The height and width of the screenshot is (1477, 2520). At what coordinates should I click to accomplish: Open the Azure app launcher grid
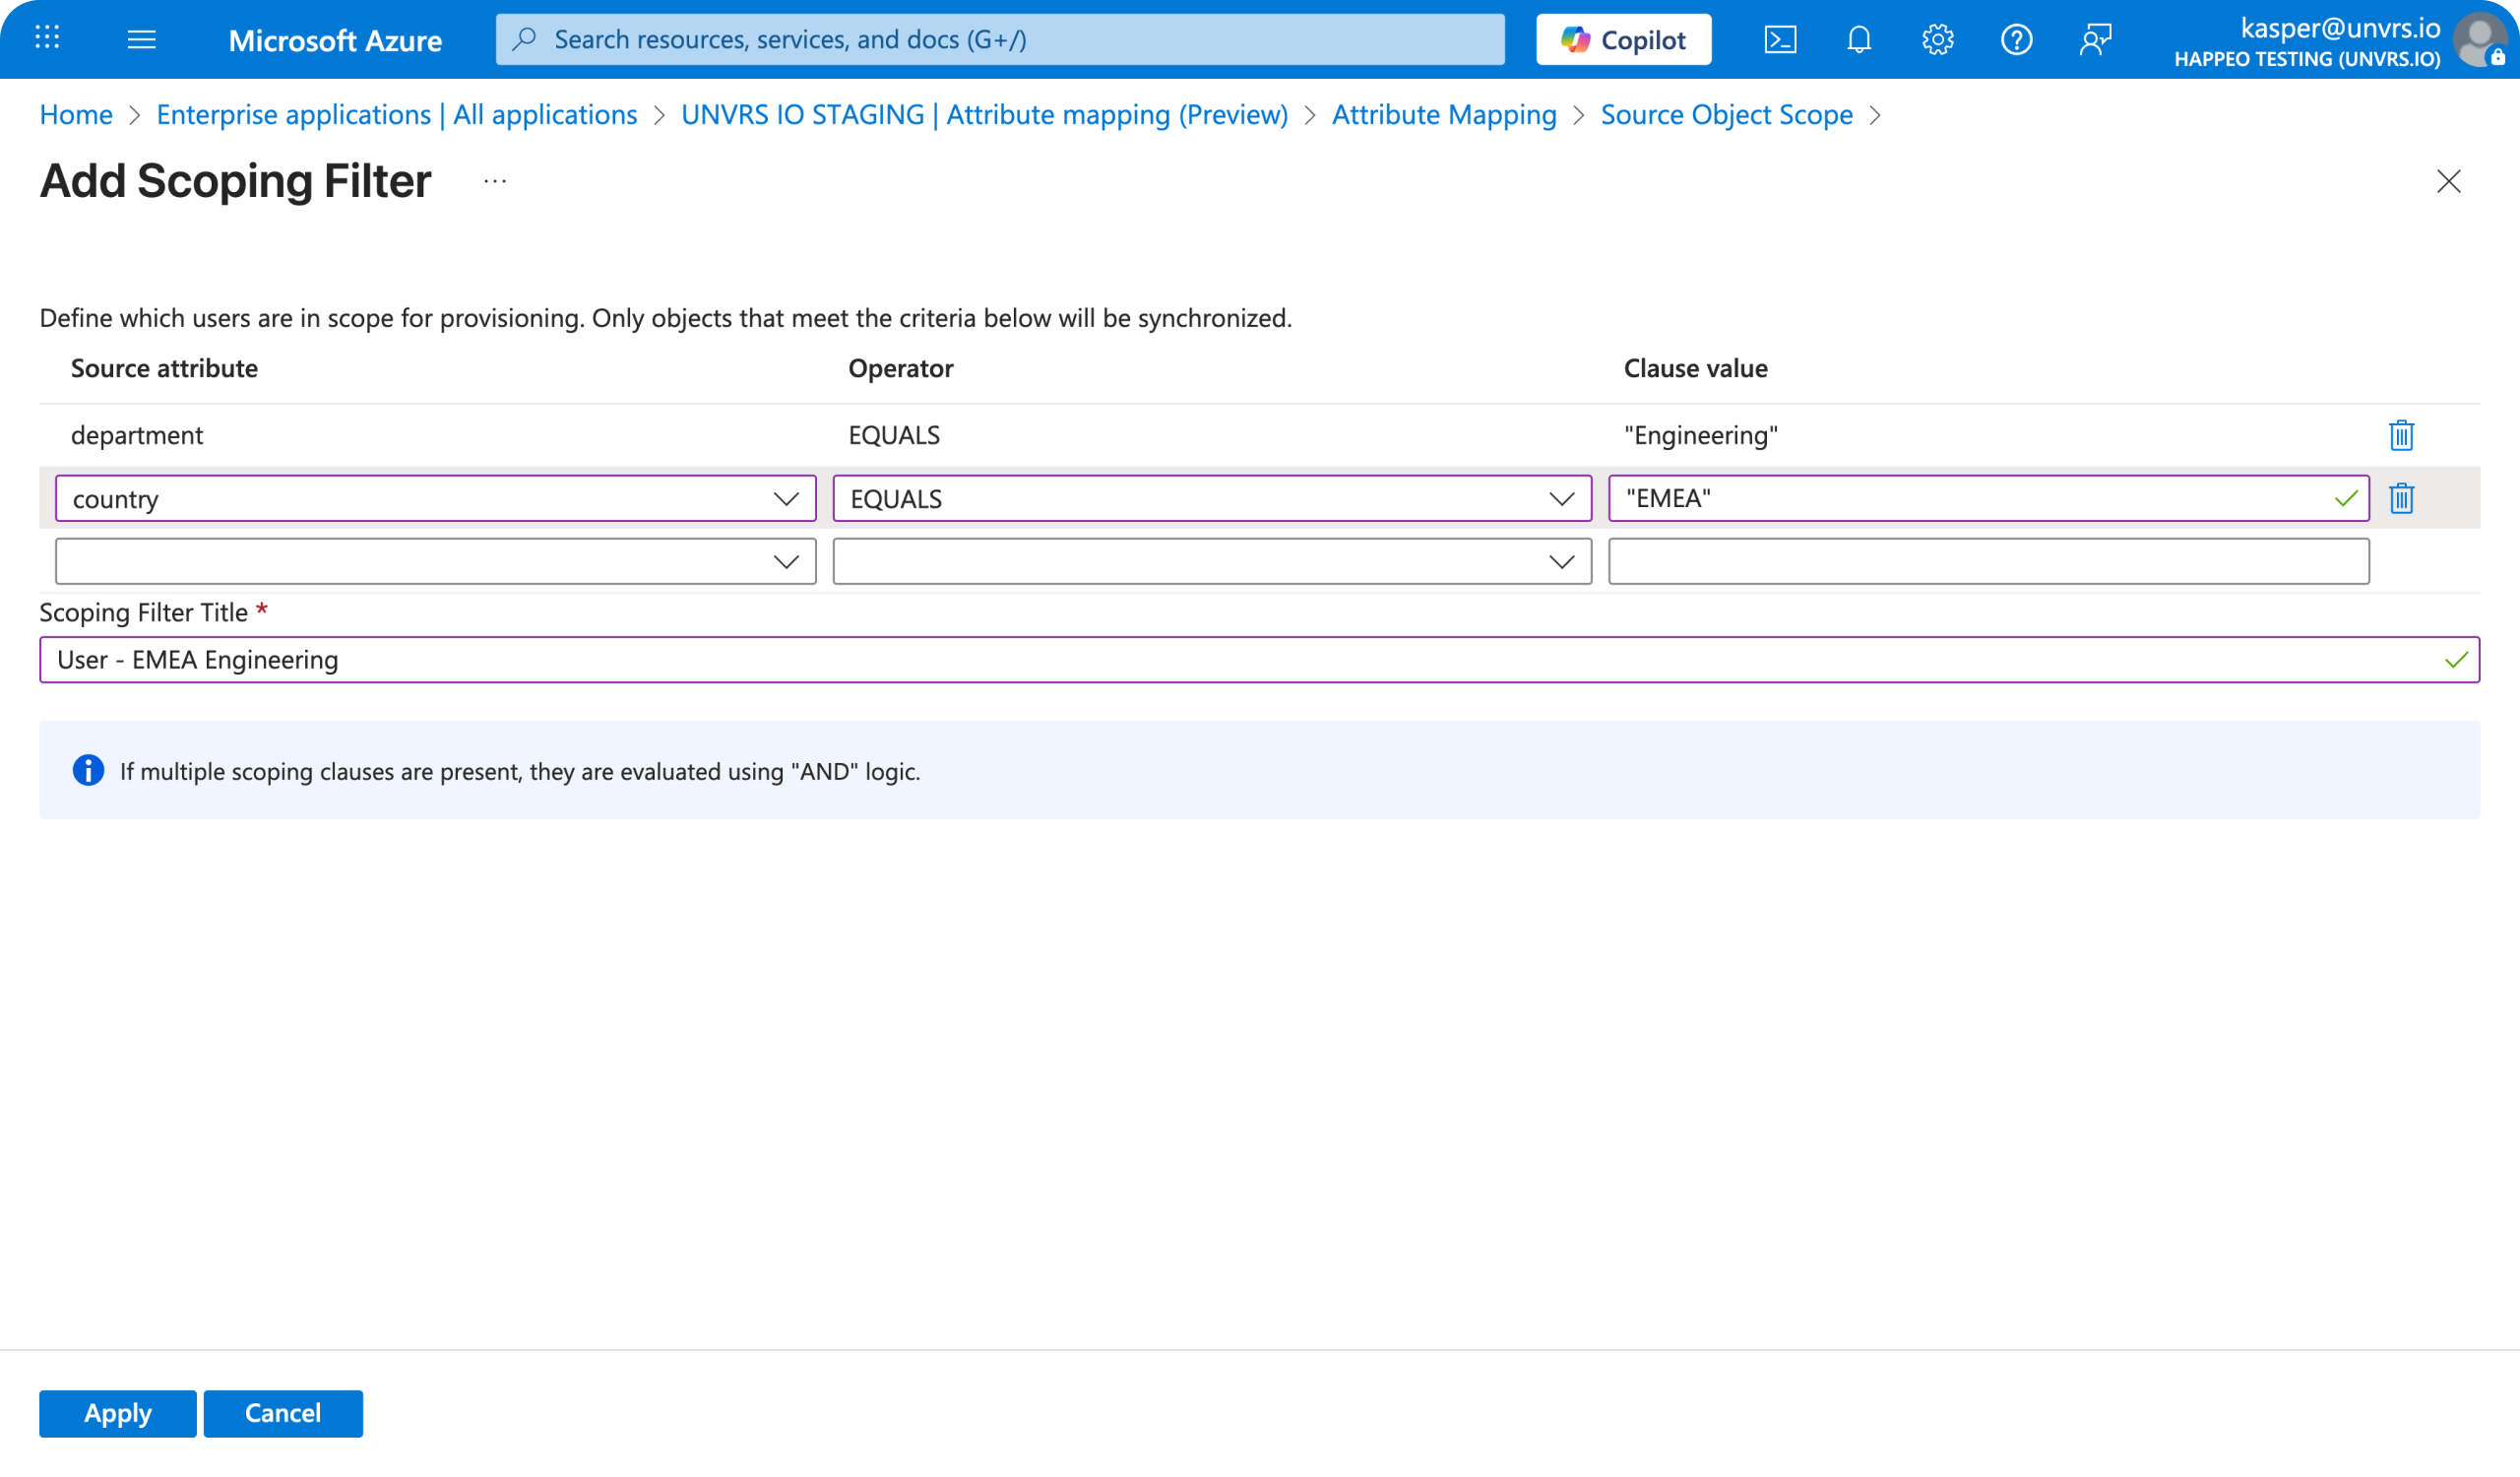click(x=46, y=39)
